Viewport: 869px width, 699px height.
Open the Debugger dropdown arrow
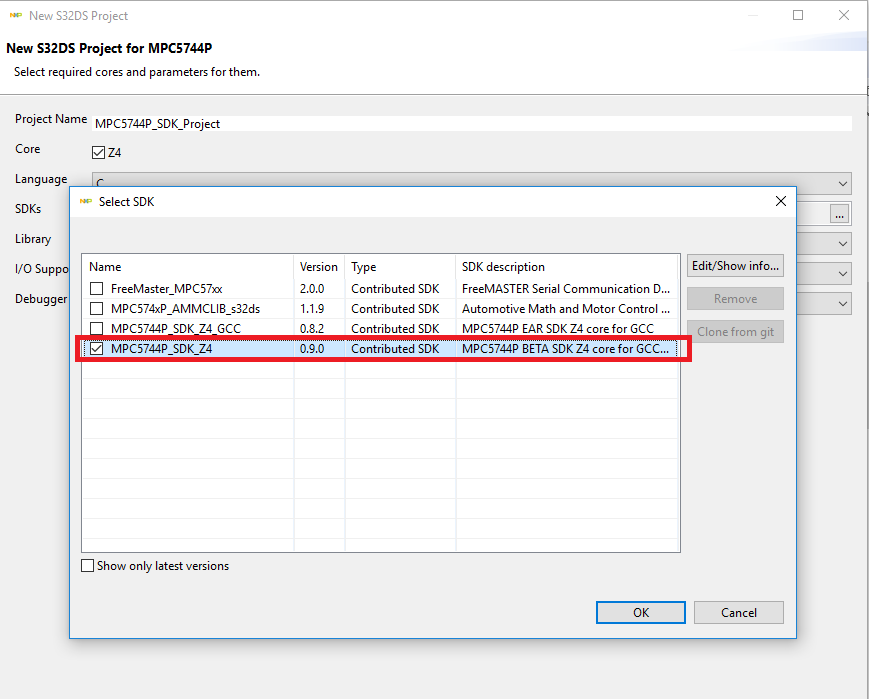tap(843, 303)
